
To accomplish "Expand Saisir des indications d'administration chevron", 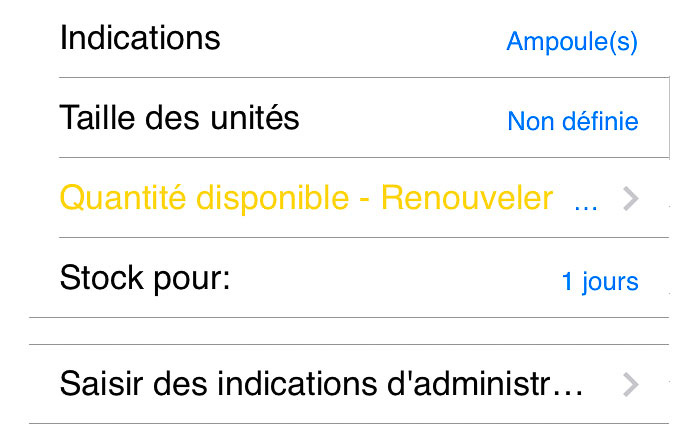I will [x=630, y=384].
